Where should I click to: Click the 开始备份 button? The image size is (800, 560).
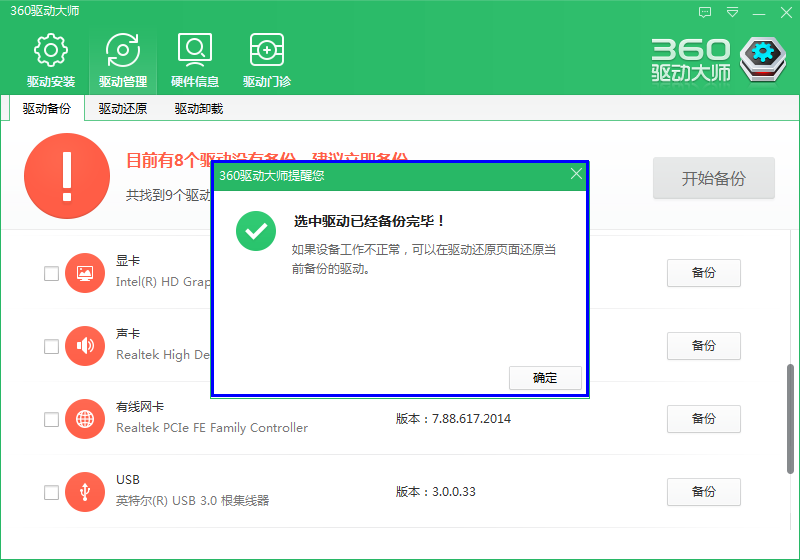pos(714,178)
